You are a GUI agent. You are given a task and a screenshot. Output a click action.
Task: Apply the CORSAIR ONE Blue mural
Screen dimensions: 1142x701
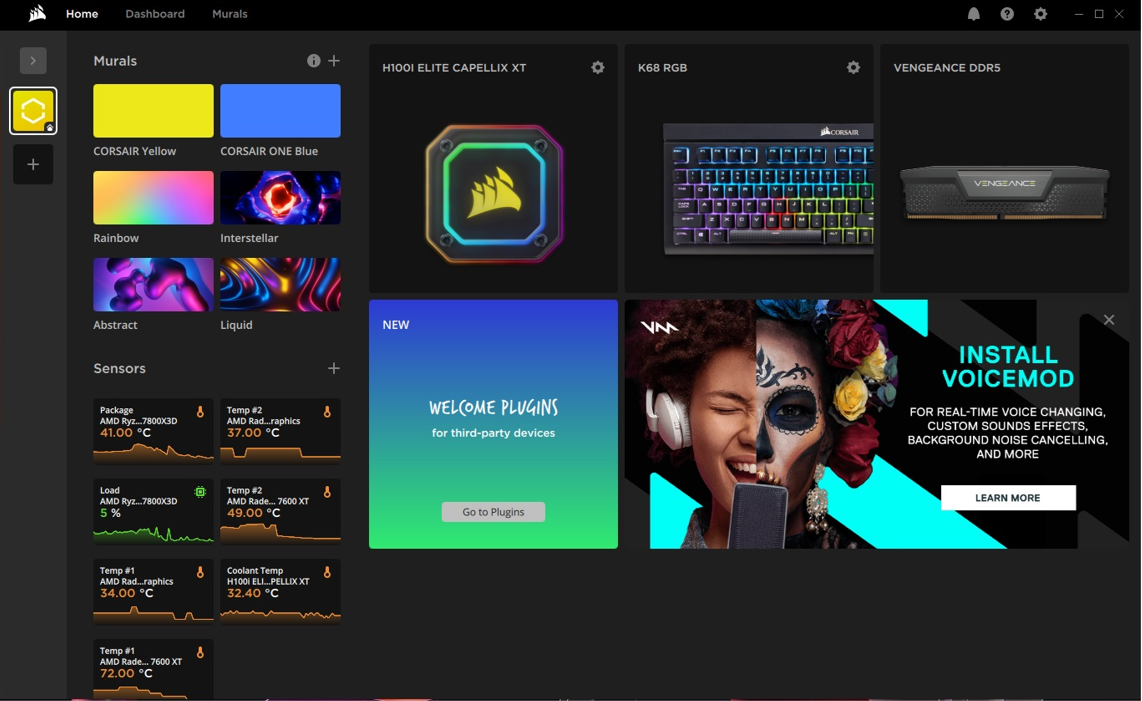click(280, 111)
